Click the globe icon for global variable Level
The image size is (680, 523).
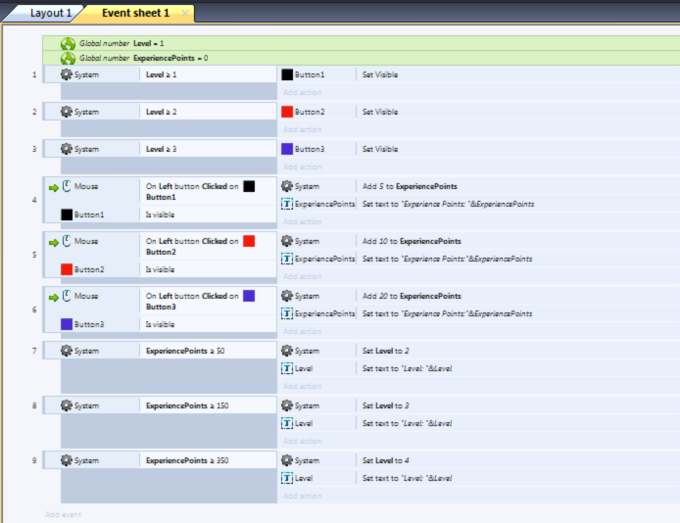pyautogui.click(x=68, y=44)
